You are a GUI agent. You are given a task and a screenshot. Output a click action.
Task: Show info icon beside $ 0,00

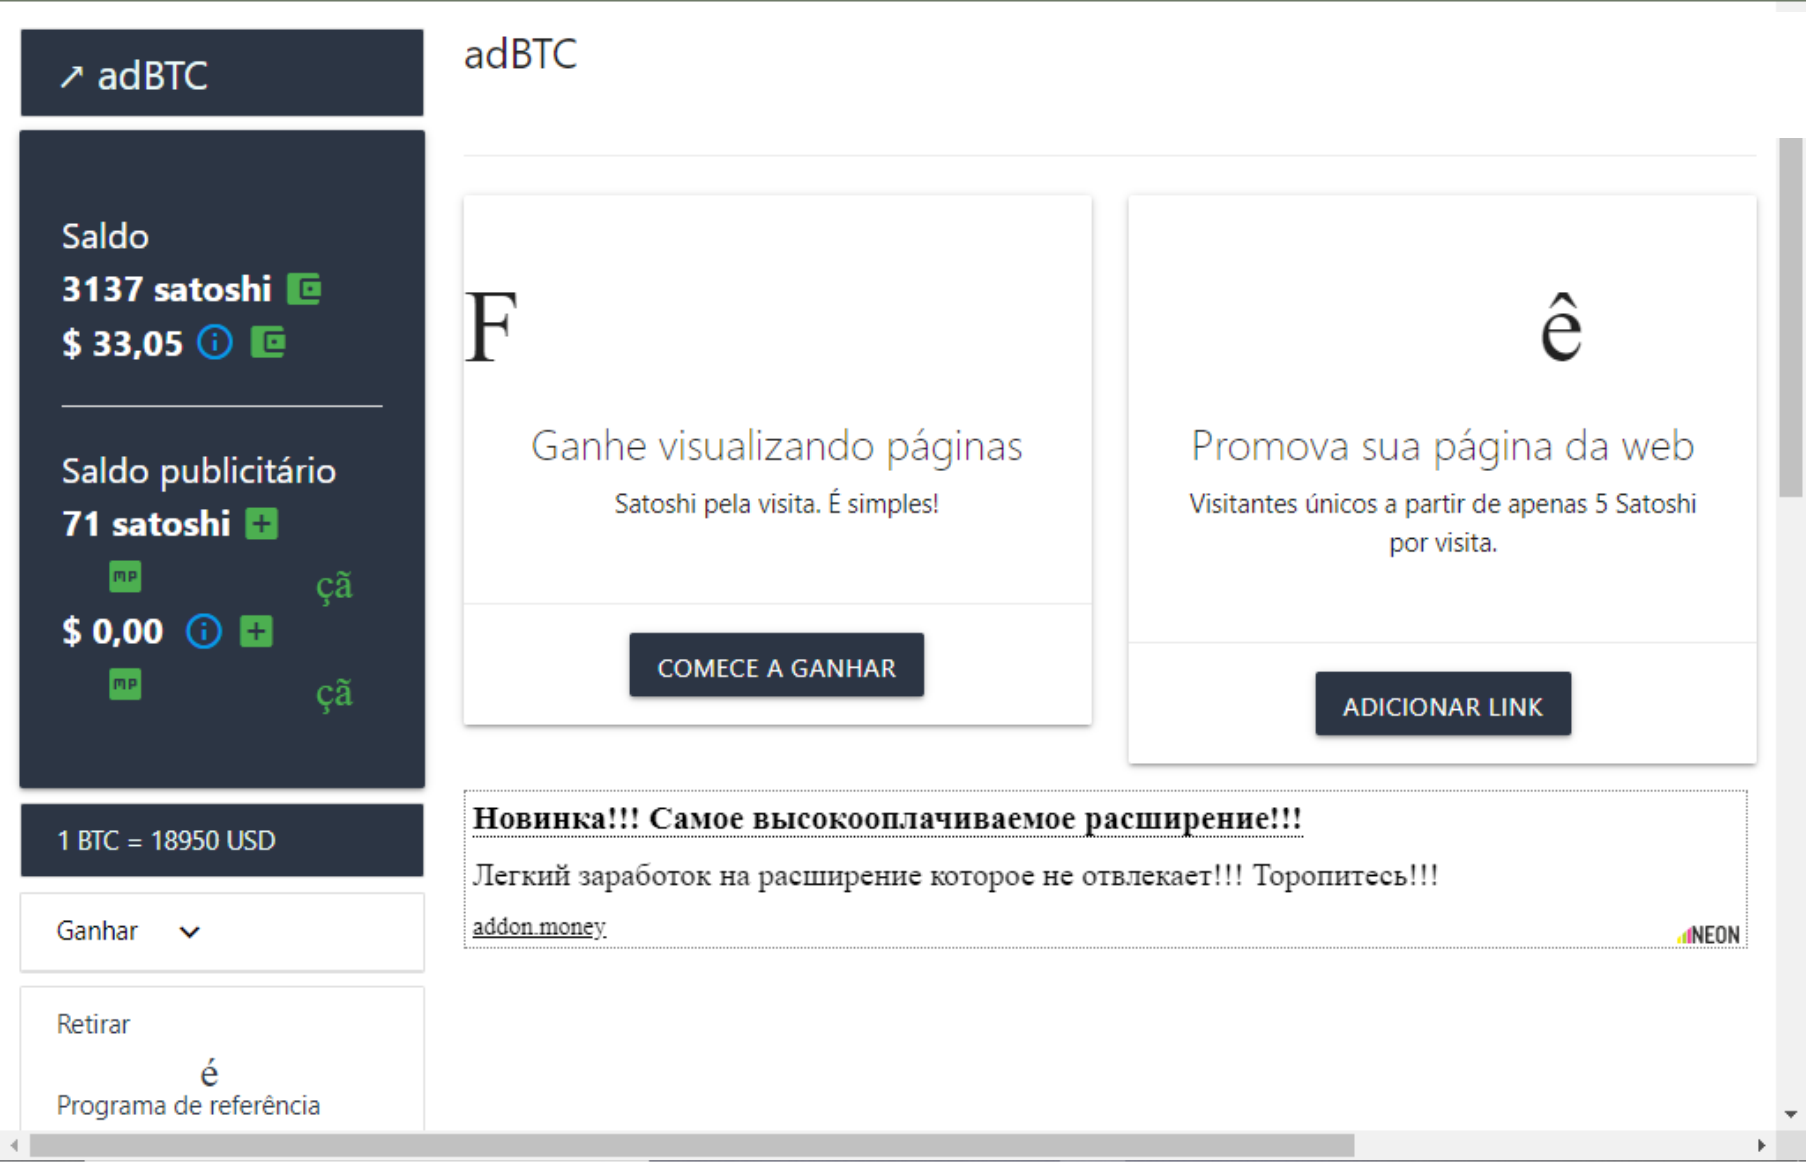click(204, 631)
